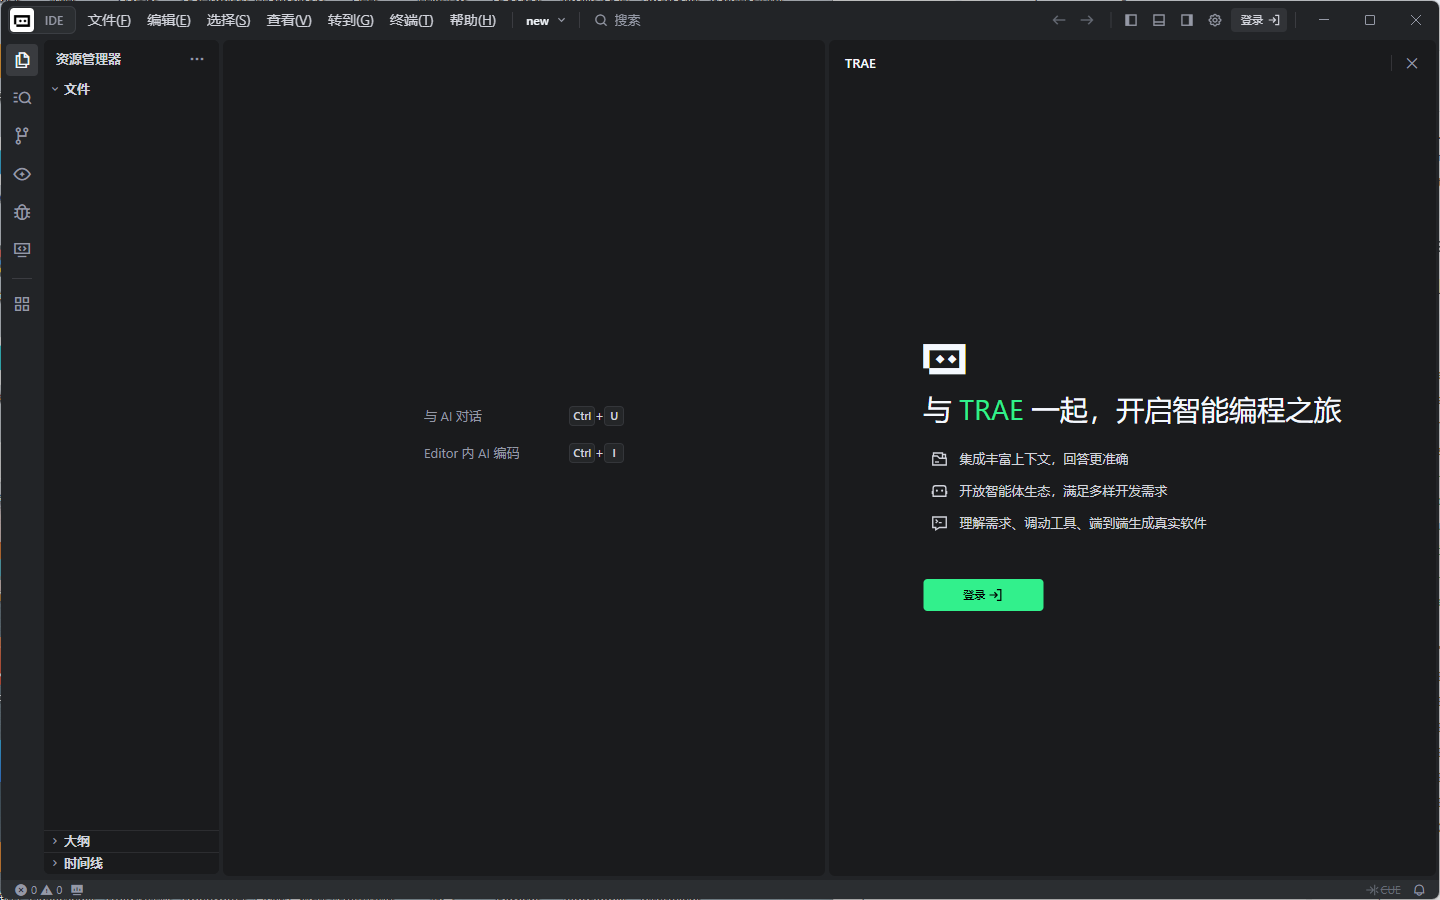Open the 文件(F) menu

(x=109, y=20)
